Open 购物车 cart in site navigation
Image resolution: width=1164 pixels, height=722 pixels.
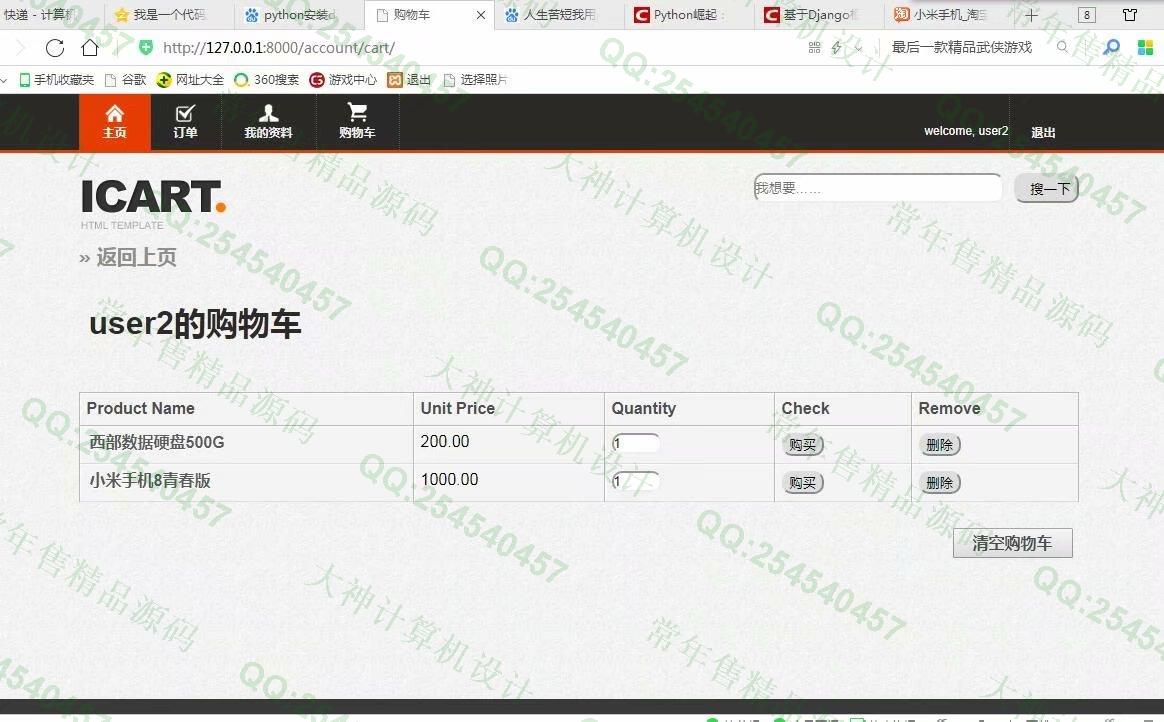coord(357,122)
